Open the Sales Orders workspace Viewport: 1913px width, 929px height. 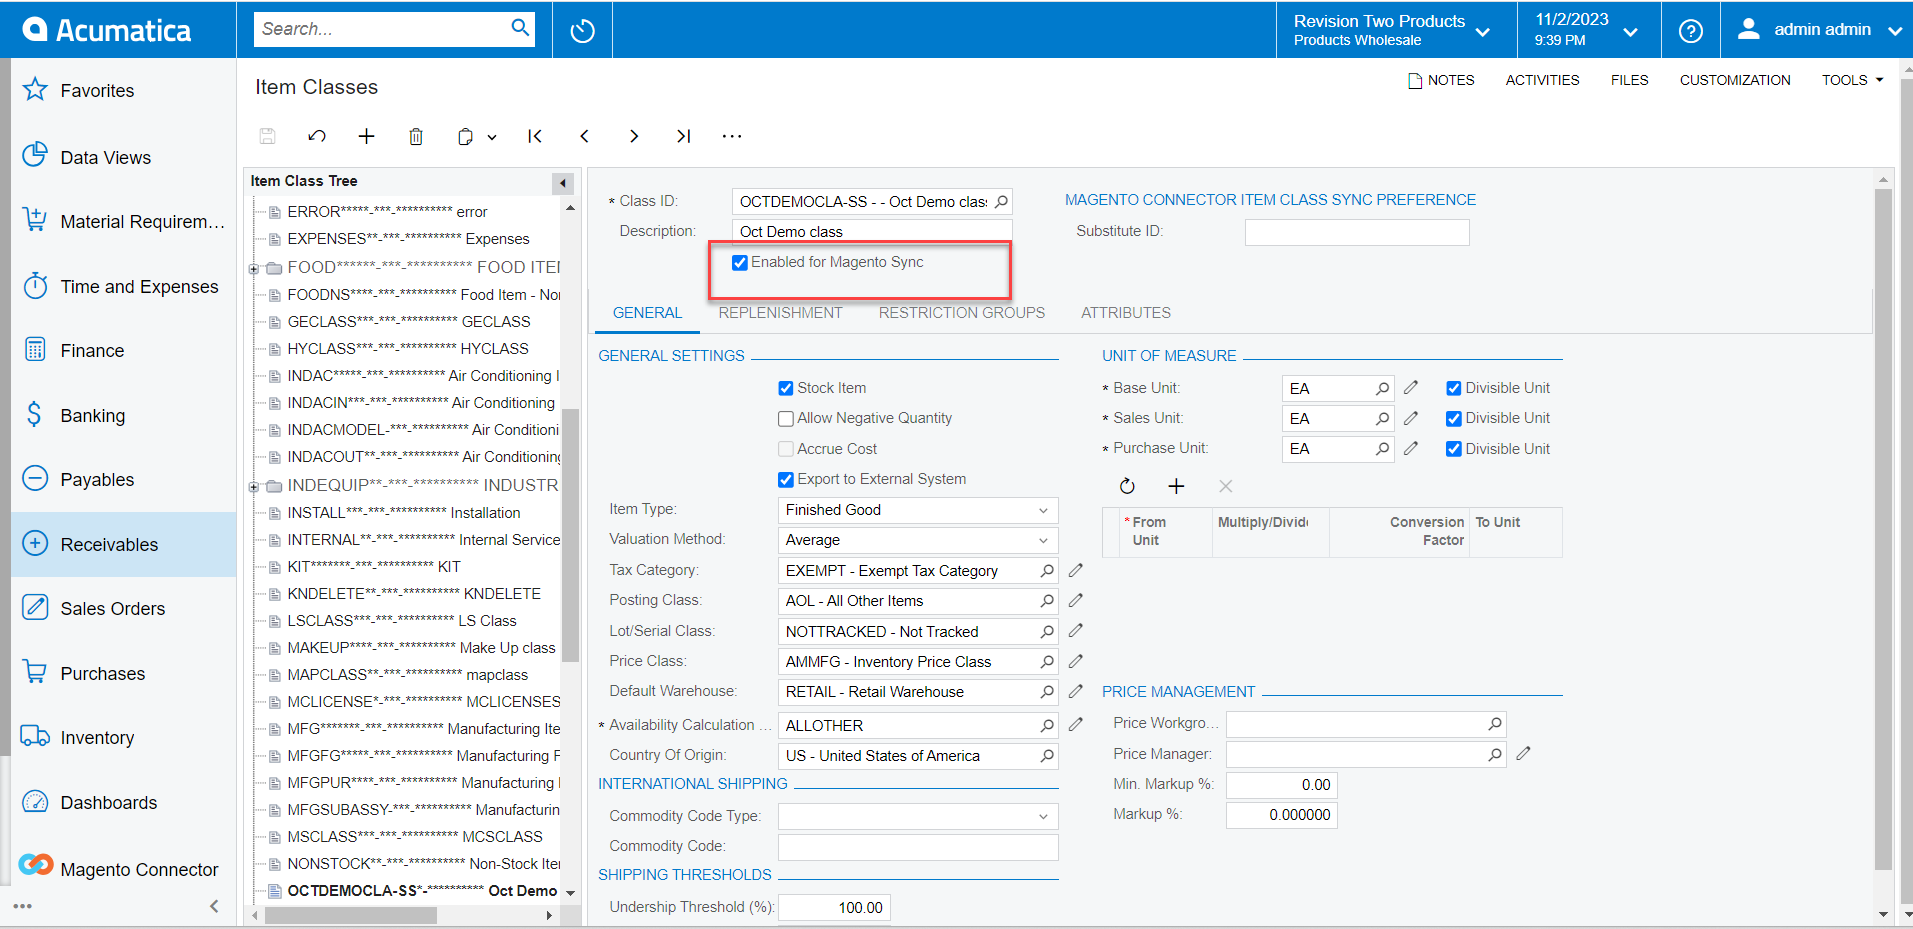112,608
